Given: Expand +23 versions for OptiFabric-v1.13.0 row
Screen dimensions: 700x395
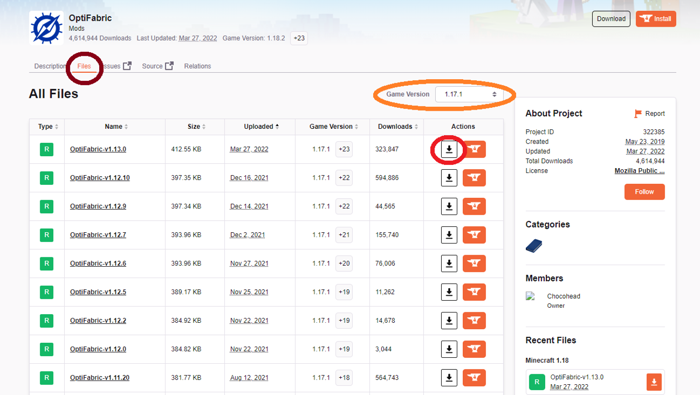Looking at the screenshot, I should (344, 149).
